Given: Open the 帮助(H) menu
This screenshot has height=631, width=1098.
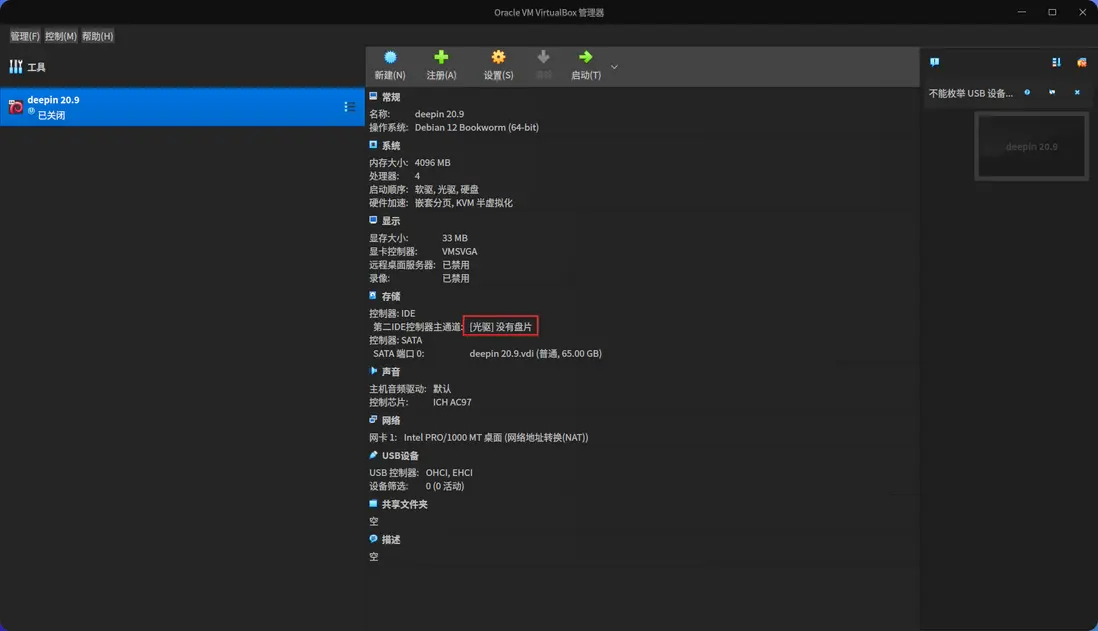Looking at the screenshot, I should click(x=97, y=36).
